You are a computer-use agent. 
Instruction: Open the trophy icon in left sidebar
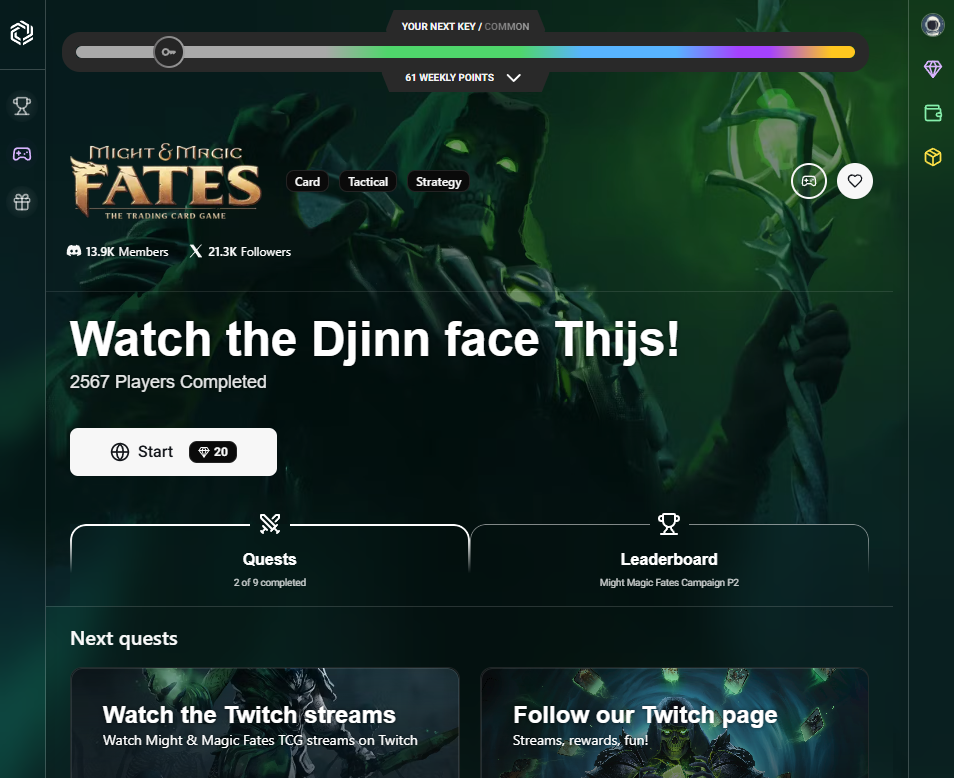click(22, 106)
